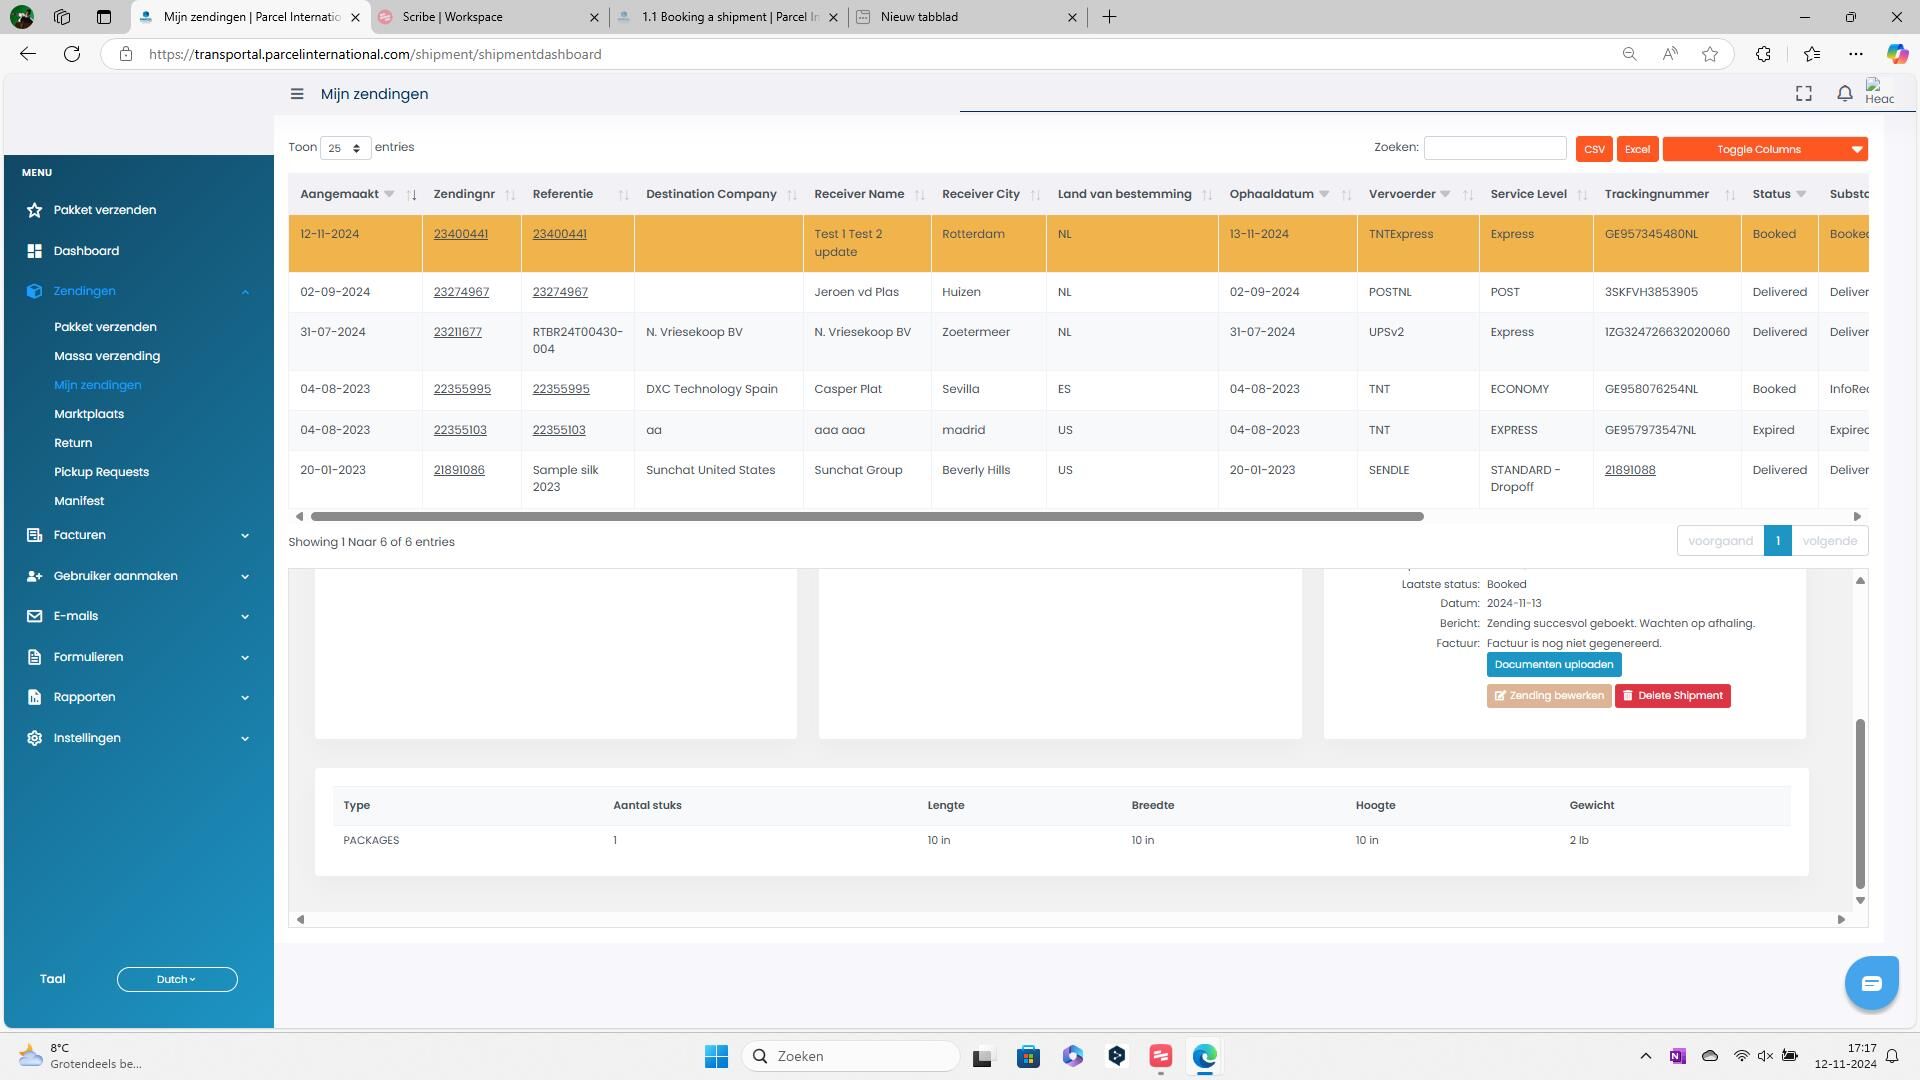Click the Dashboard grid icon in the menu

click(x=35, y=251)
